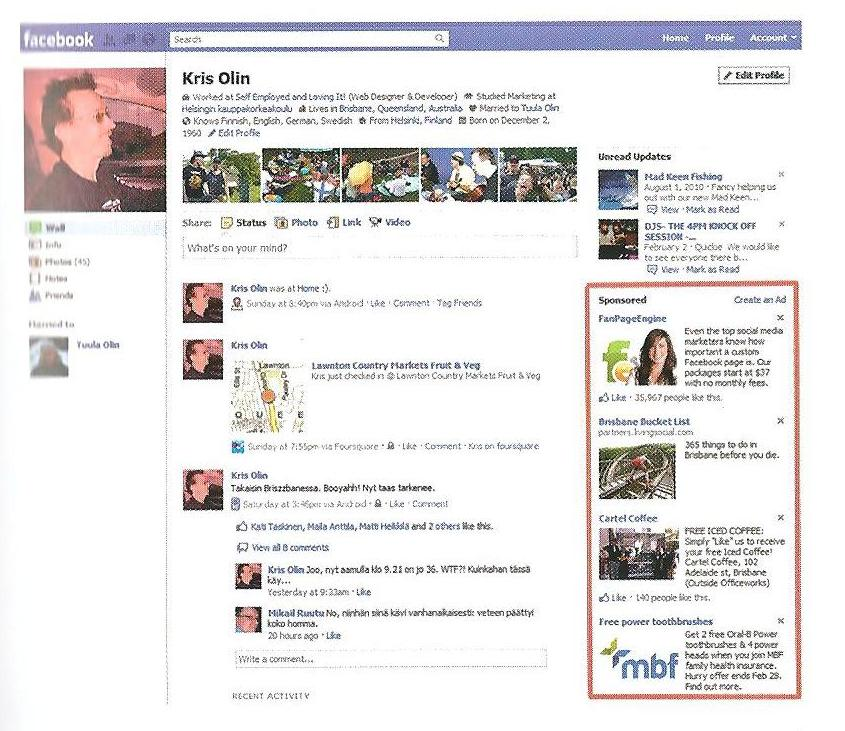Dismiss DJS 4PM Knock Off update
This screenshot has height=731, width=845.
(x=782, y=224)
